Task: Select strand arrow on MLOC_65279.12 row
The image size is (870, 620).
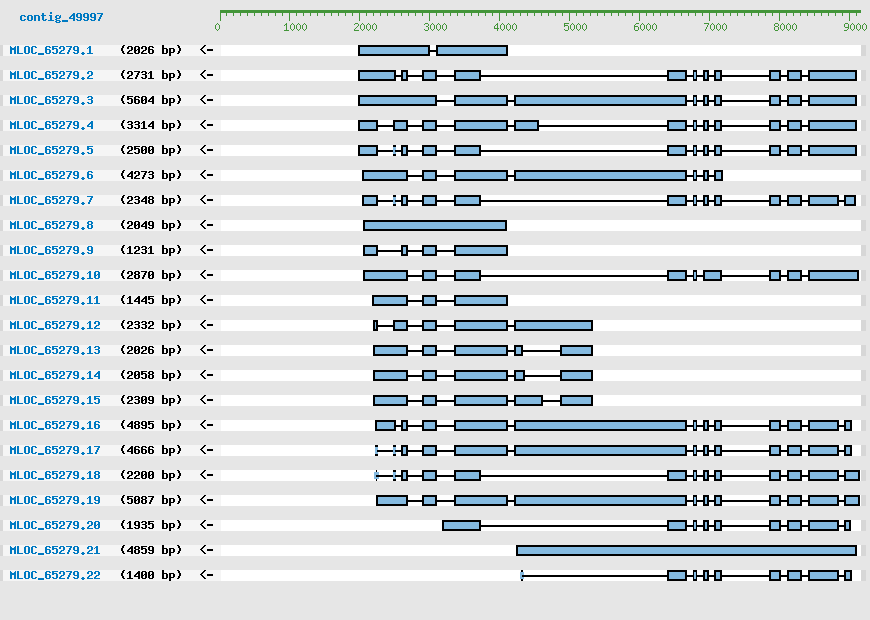Action: [x=207, y=325]
